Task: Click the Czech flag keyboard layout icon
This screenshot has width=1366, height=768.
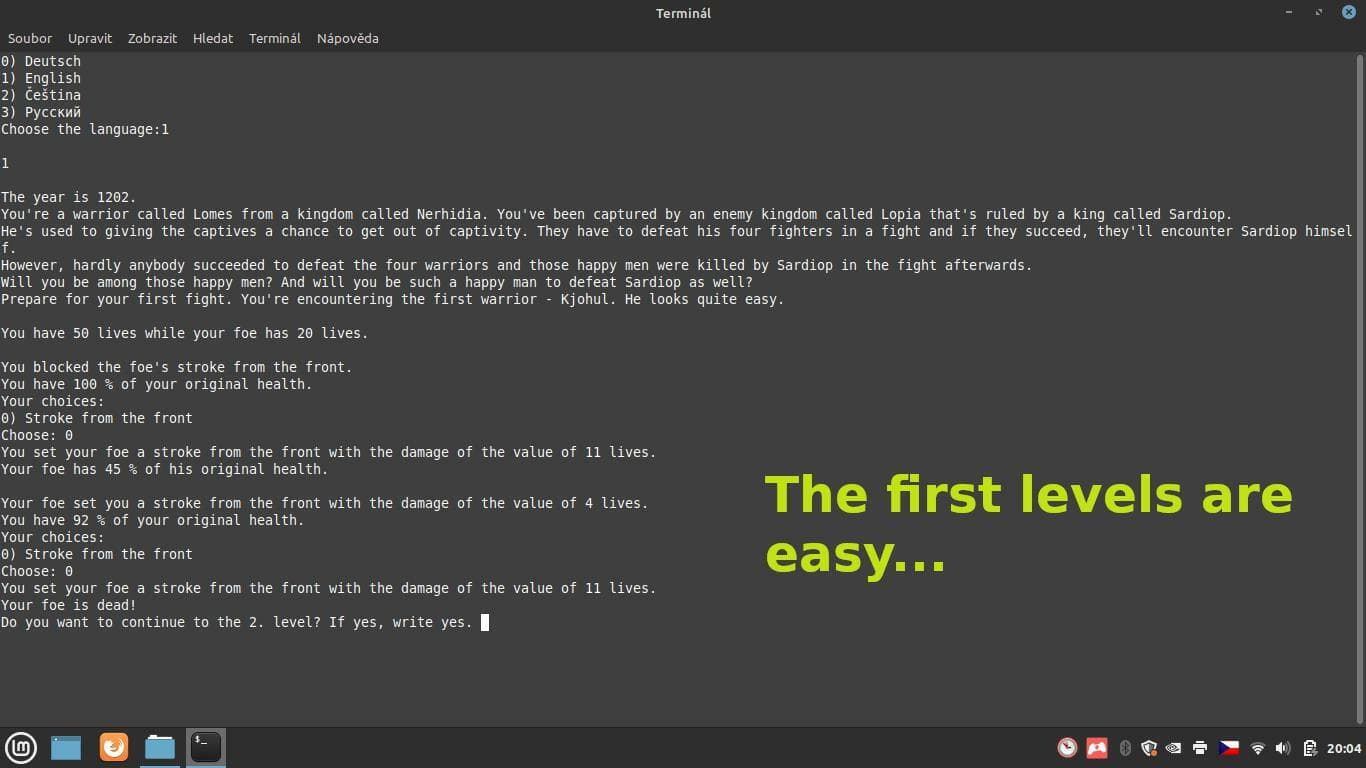Action: coord(1229,748)
